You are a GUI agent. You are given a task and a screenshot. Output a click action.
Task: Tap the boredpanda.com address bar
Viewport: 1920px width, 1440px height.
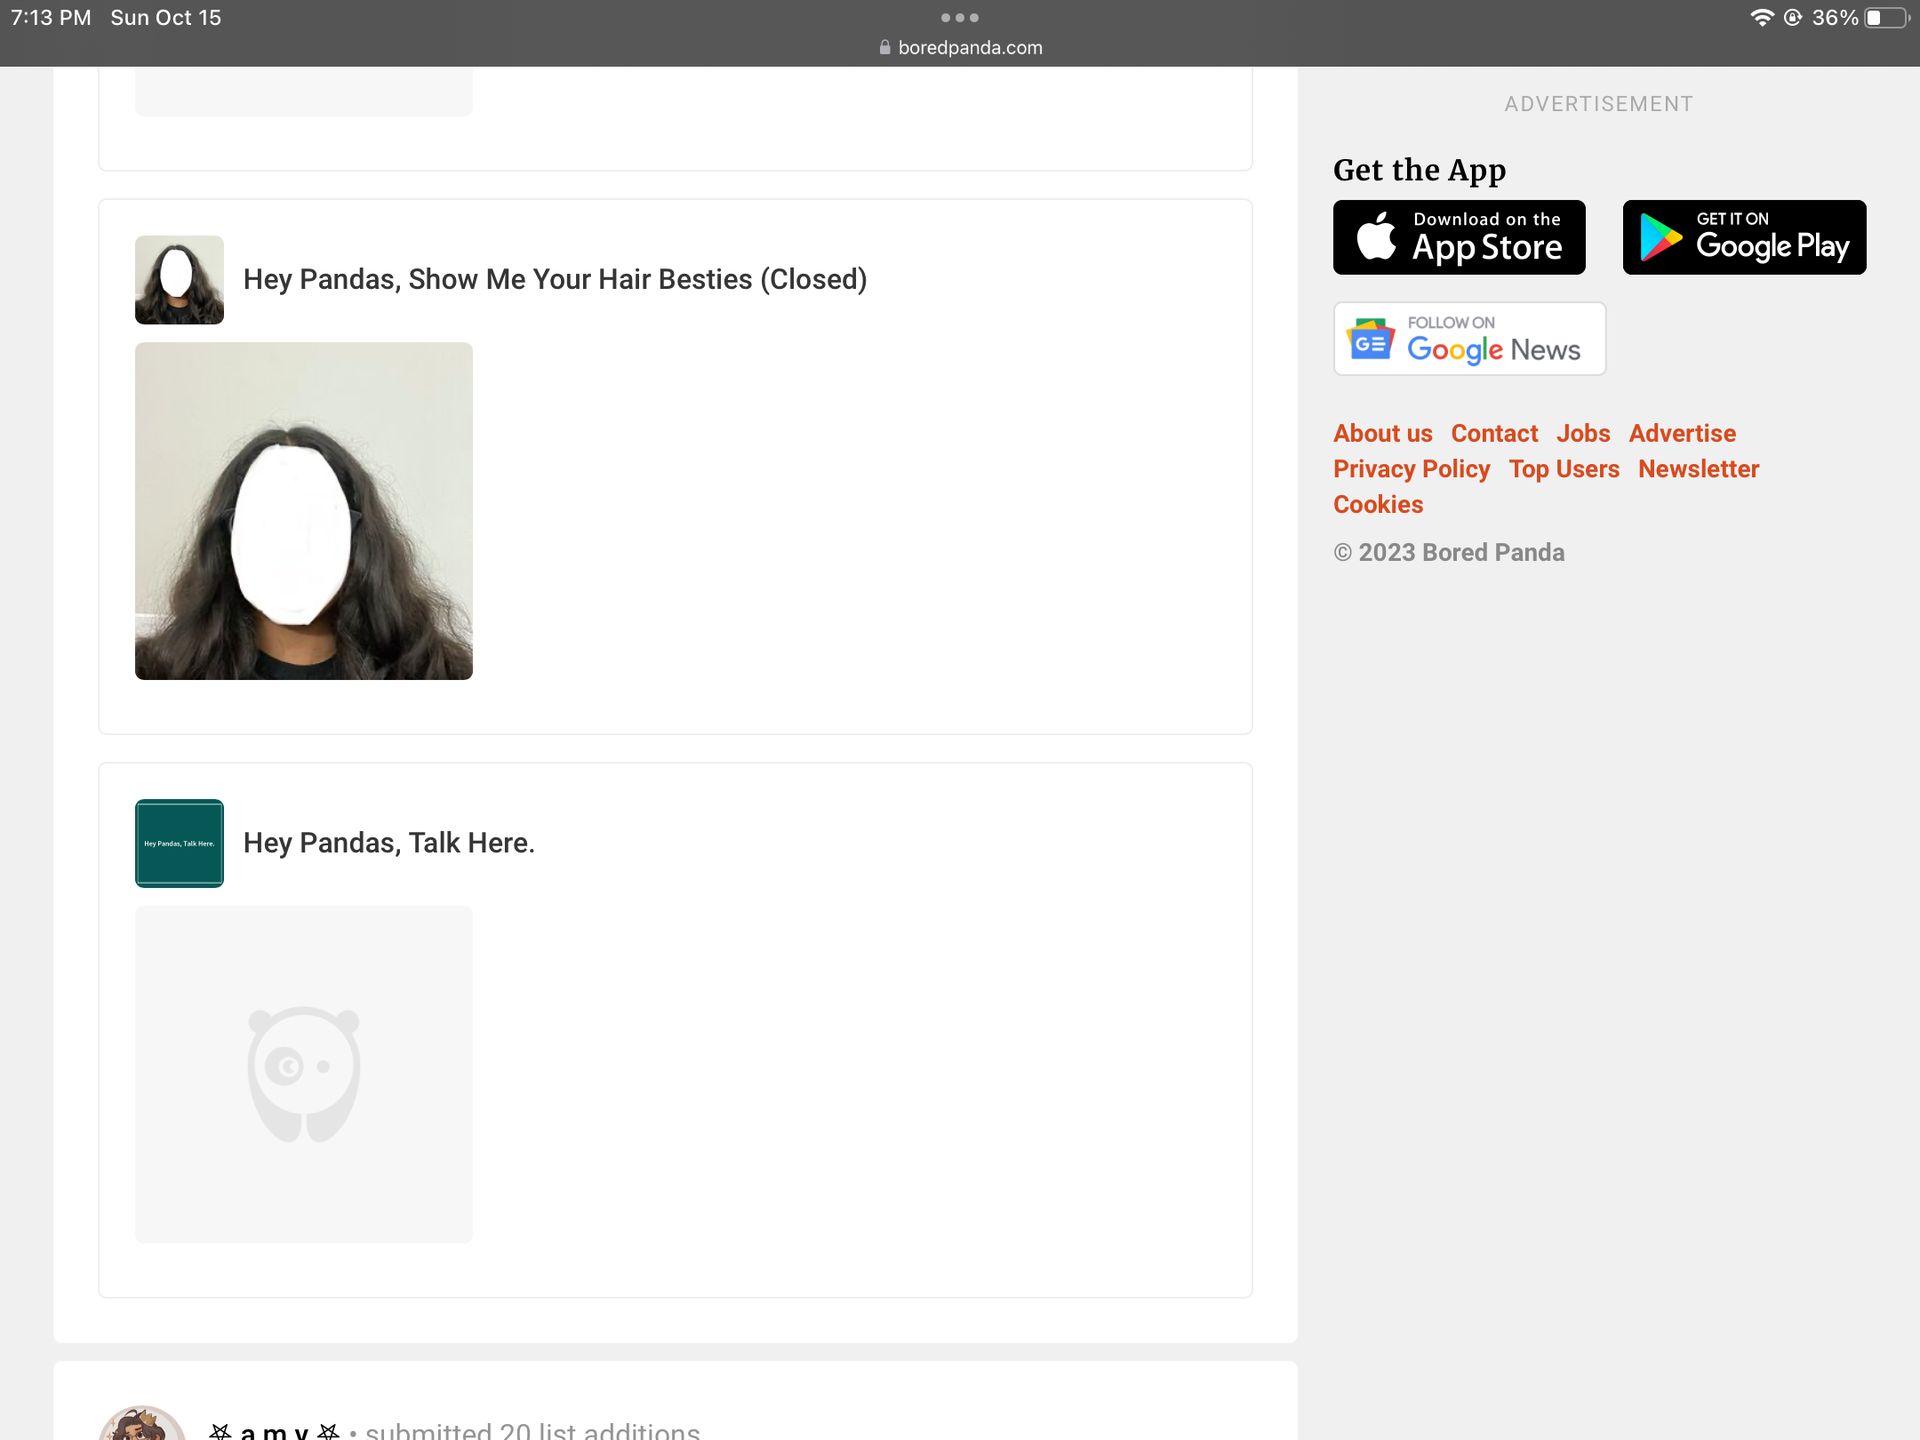tap(969, 47)
